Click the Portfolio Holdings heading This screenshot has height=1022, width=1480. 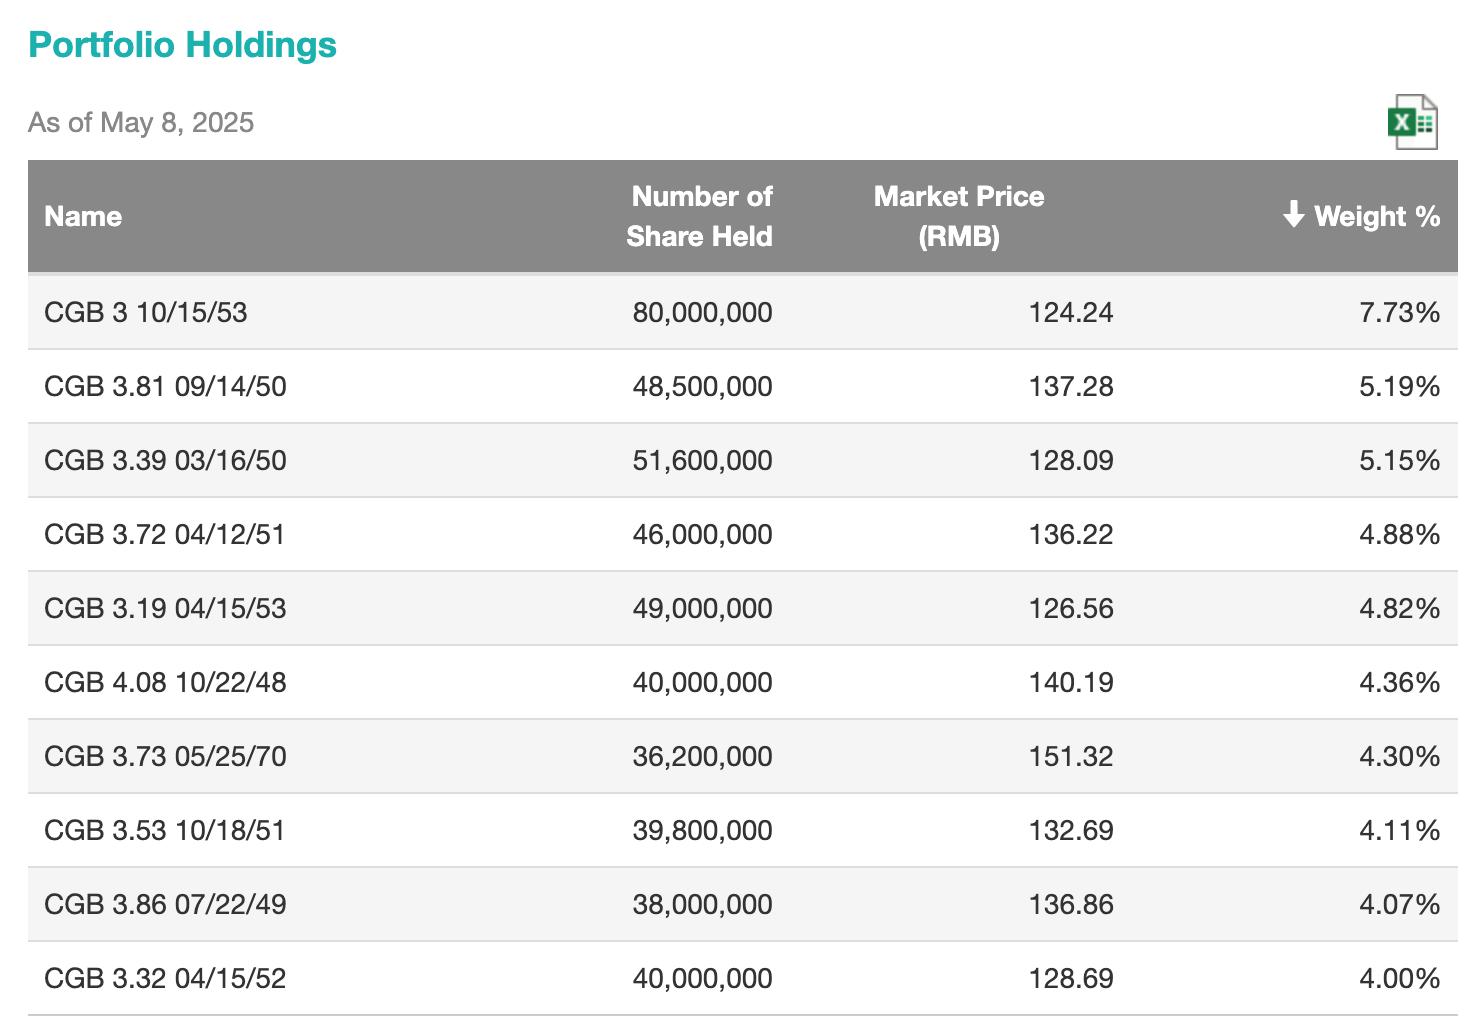click(x=182, y=45)
